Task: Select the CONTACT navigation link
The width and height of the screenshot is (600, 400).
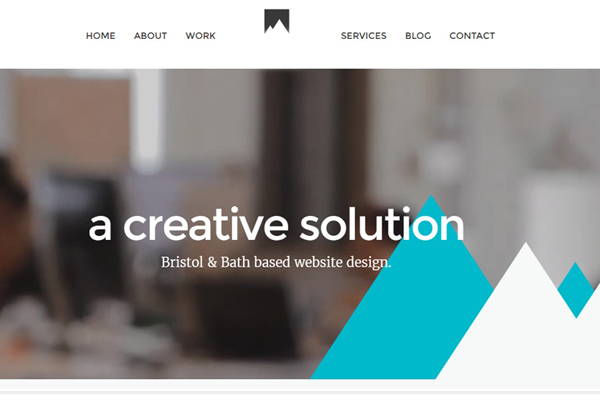Action: (472, 36)
